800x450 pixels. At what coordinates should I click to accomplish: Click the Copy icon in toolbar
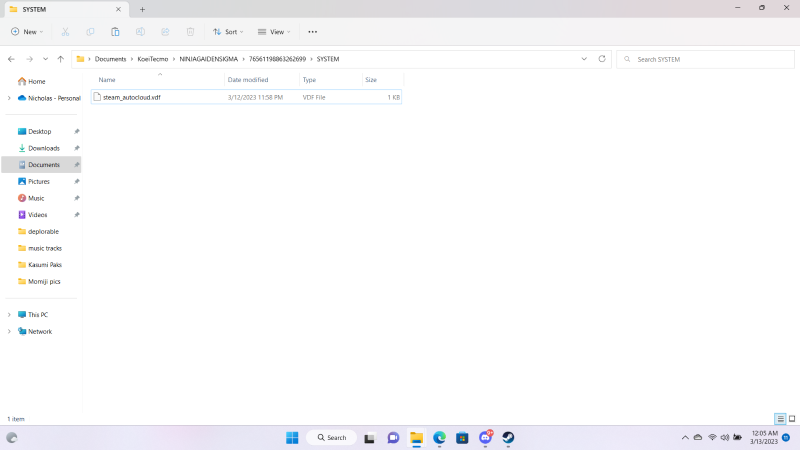[90, 32]
